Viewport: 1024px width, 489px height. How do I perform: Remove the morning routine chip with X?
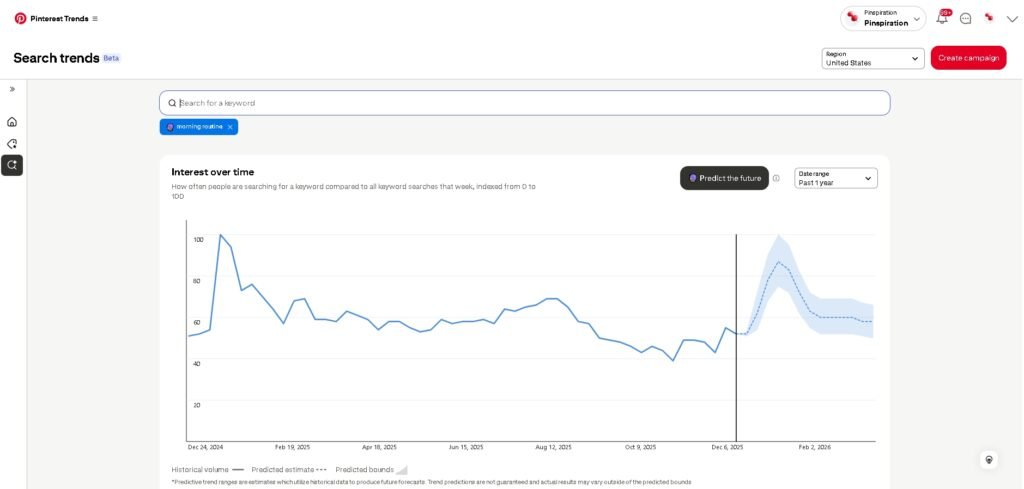[230, 127]
